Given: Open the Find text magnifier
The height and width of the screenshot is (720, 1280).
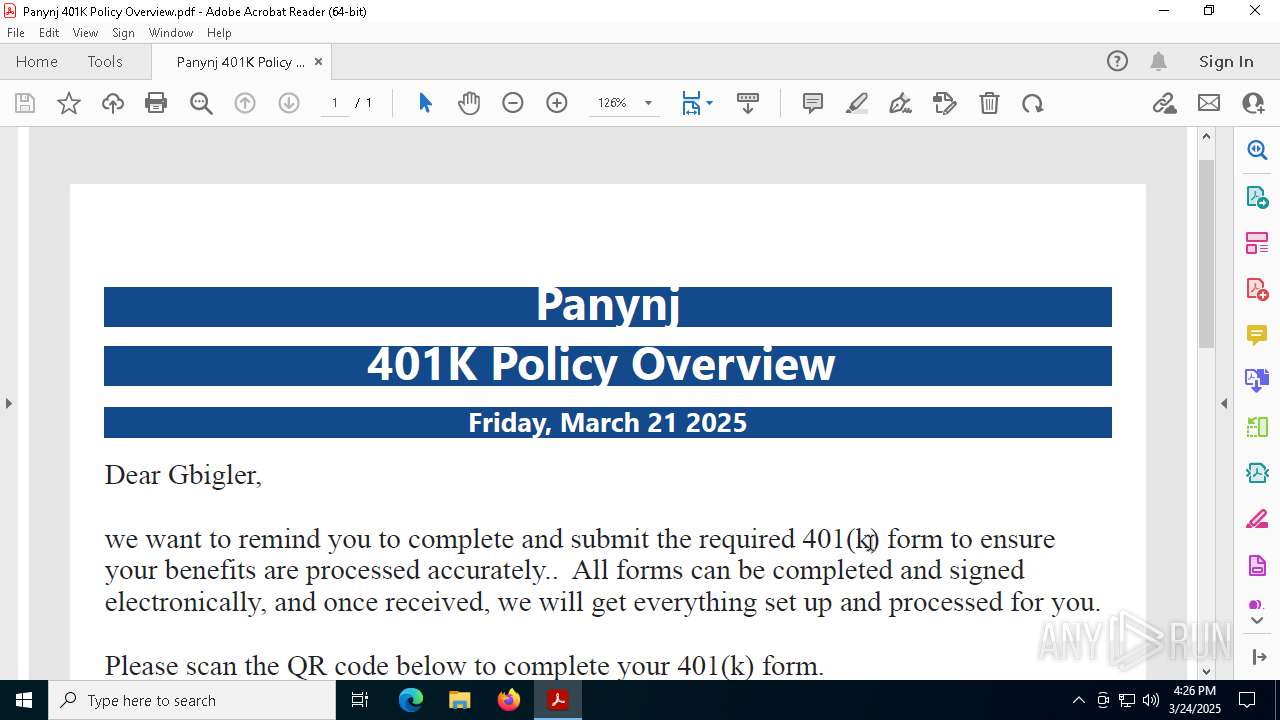Looking at the screenshot, I should [201, 103].
